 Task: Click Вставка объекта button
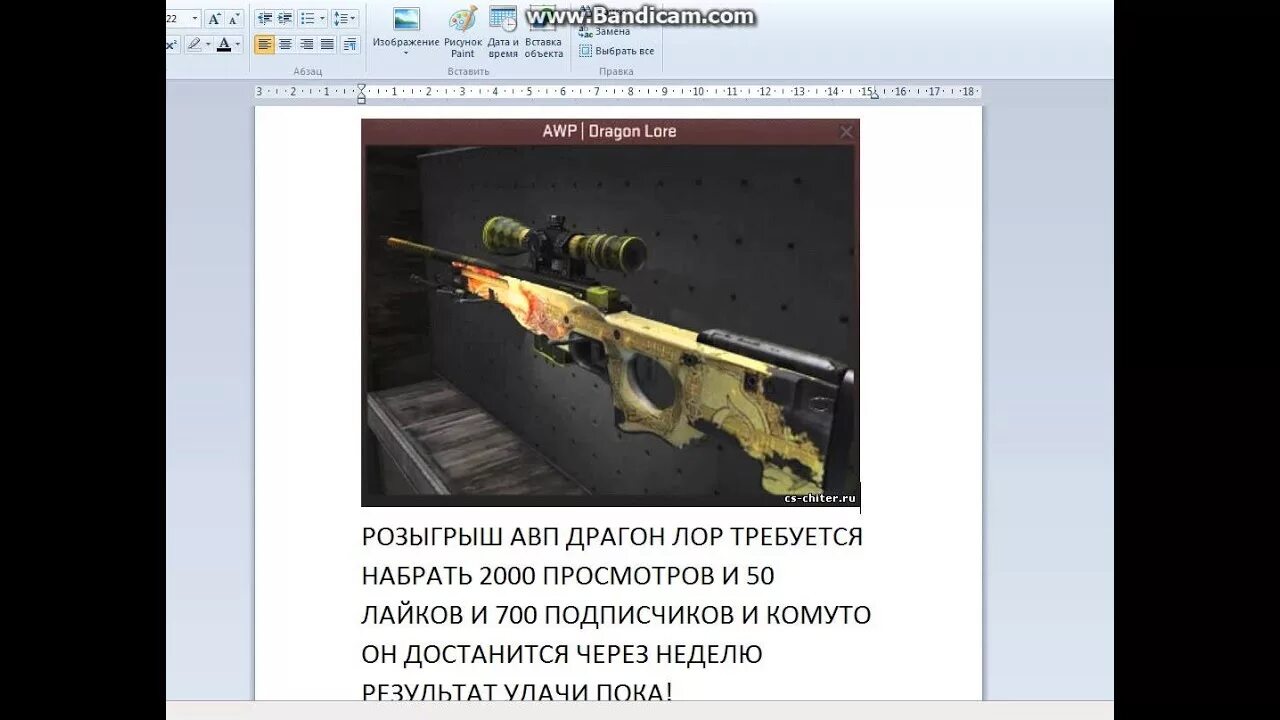point(544,32)
